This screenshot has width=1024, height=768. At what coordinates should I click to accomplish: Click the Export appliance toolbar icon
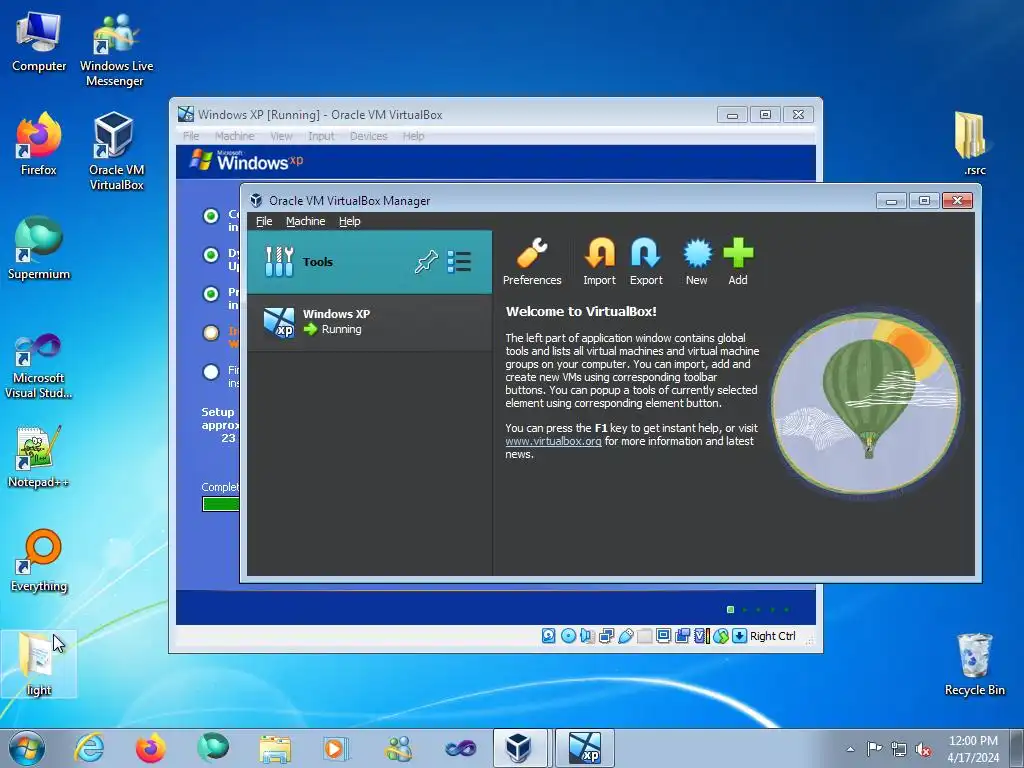point(646,261)
